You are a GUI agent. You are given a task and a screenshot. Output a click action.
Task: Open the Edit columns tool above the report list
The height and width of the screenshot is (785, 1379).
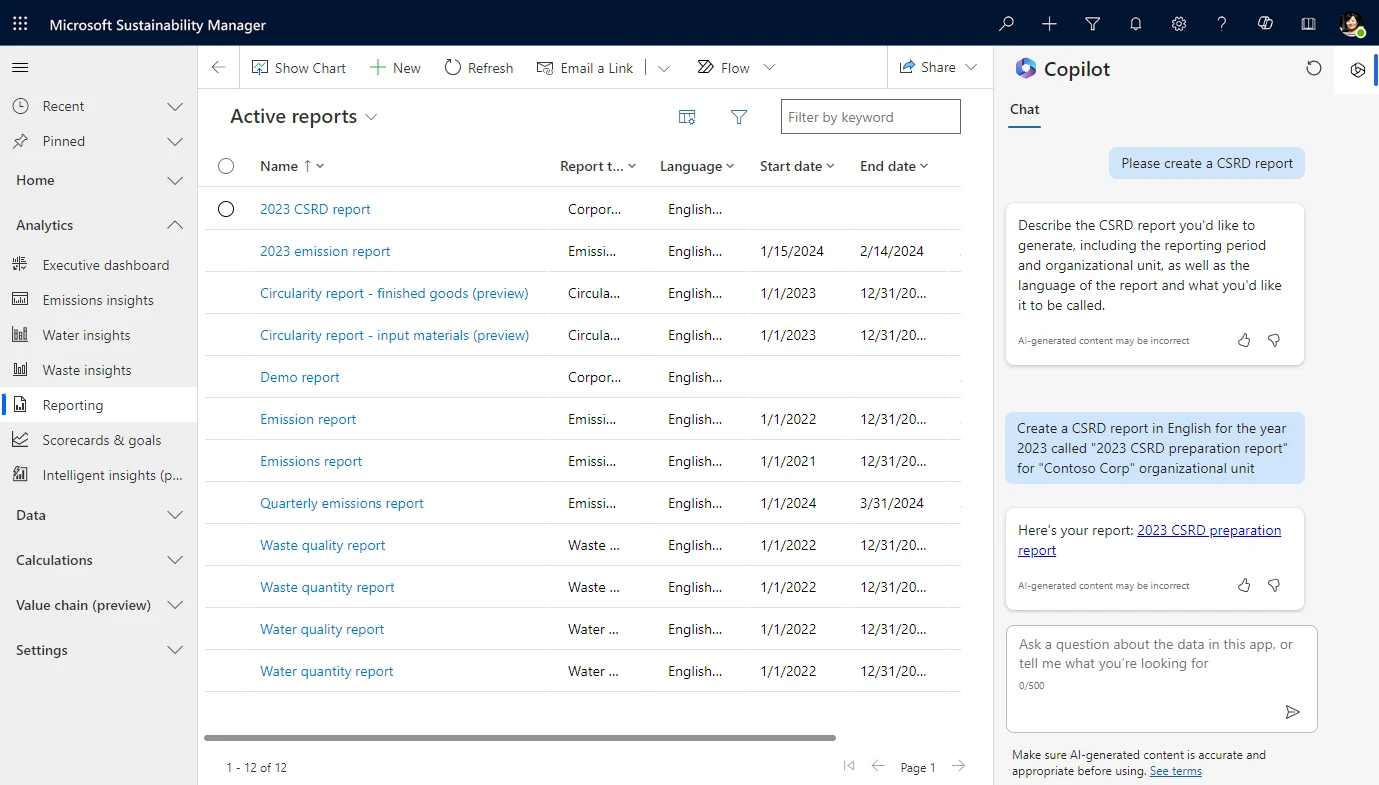pyautogui.click(x=687, y=117)
